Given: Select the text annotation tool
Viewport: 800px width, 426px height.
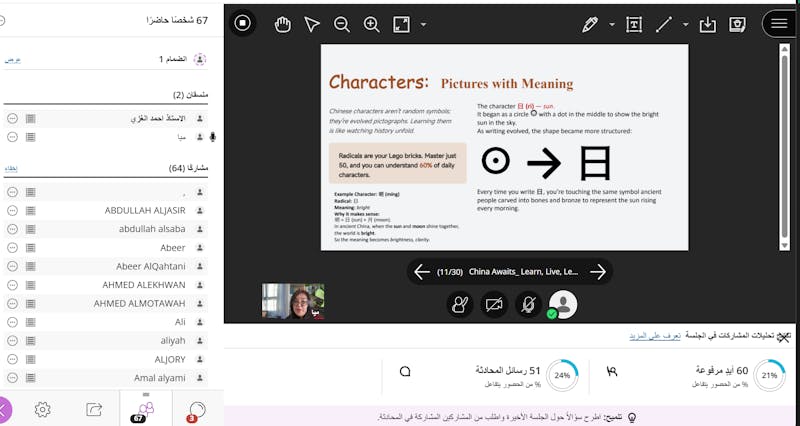Looking at the screenshot, I should coord(634,24).
